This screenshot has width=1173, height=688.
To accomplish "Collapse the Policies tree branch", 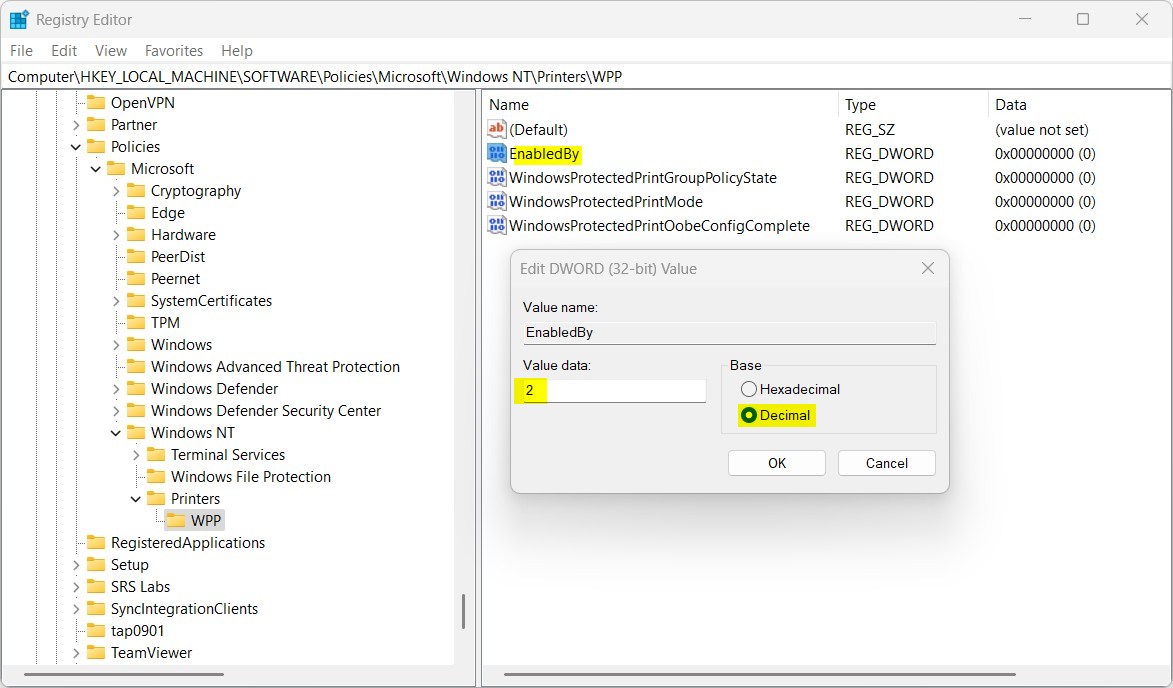I will (x=75, y=146).
